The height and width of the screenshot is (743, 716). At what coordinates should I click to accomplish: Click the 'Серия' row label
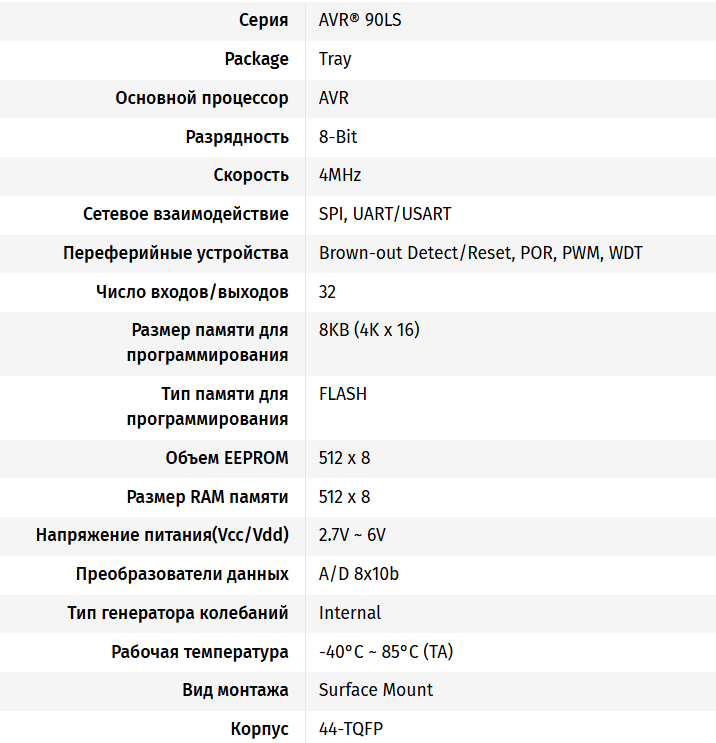(x=264, y=20)
